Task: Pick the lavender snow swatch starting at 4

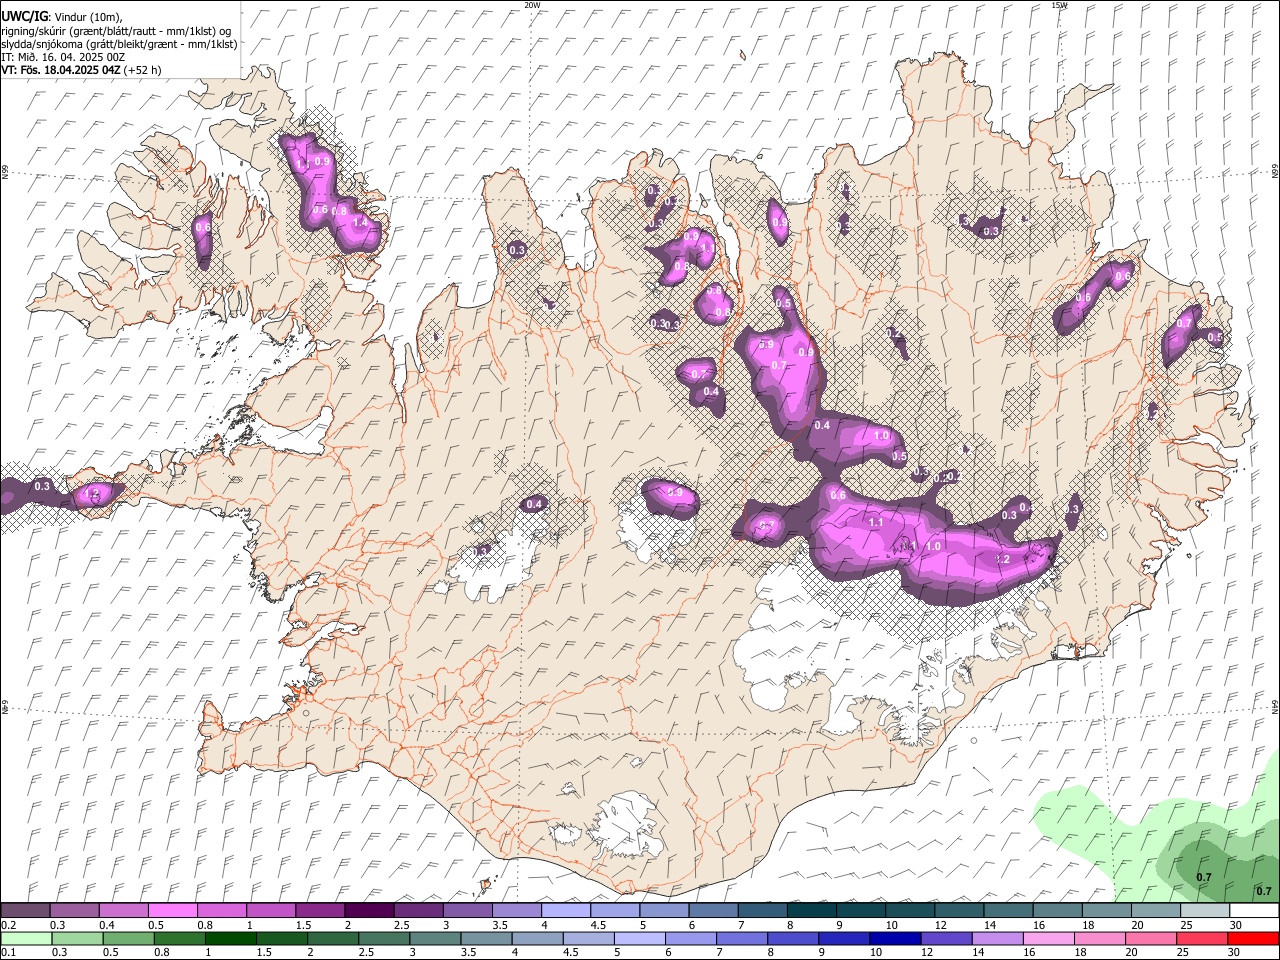Action: [566, 911]
